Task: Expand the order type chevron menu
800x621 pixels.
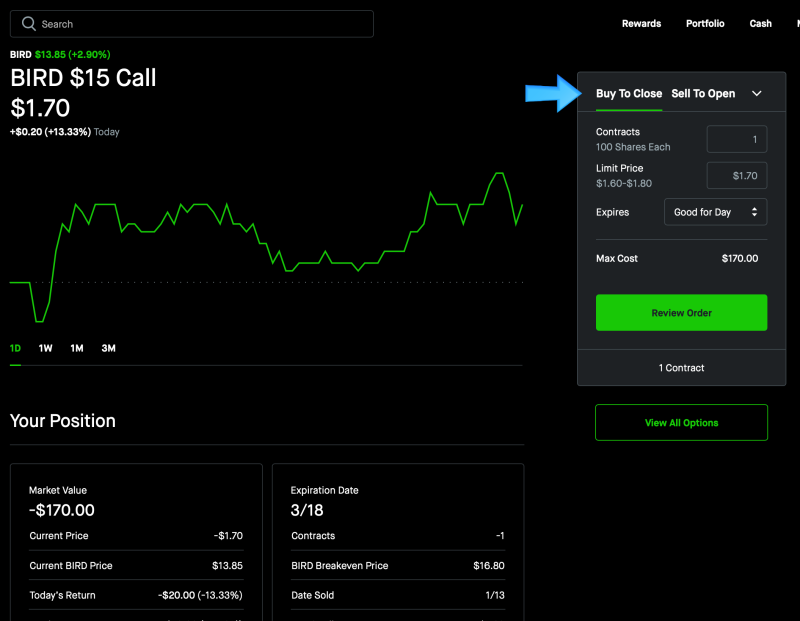Action: 757,93
